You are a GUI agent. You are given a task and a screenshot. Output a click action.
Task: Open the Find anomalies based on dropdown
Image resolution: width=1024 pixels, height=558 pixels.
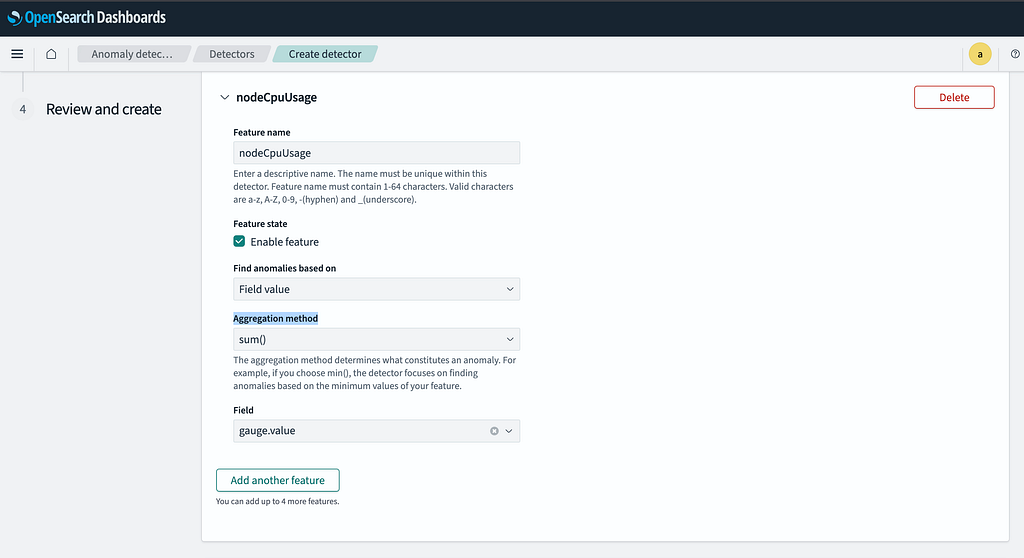tap(376, 289)
